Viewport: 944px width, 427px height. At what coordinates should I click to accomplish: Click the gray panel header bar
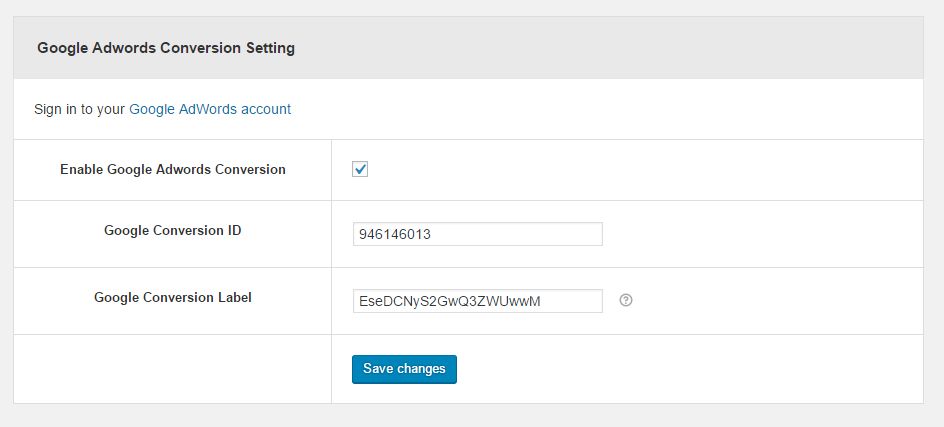coord(600,47)
